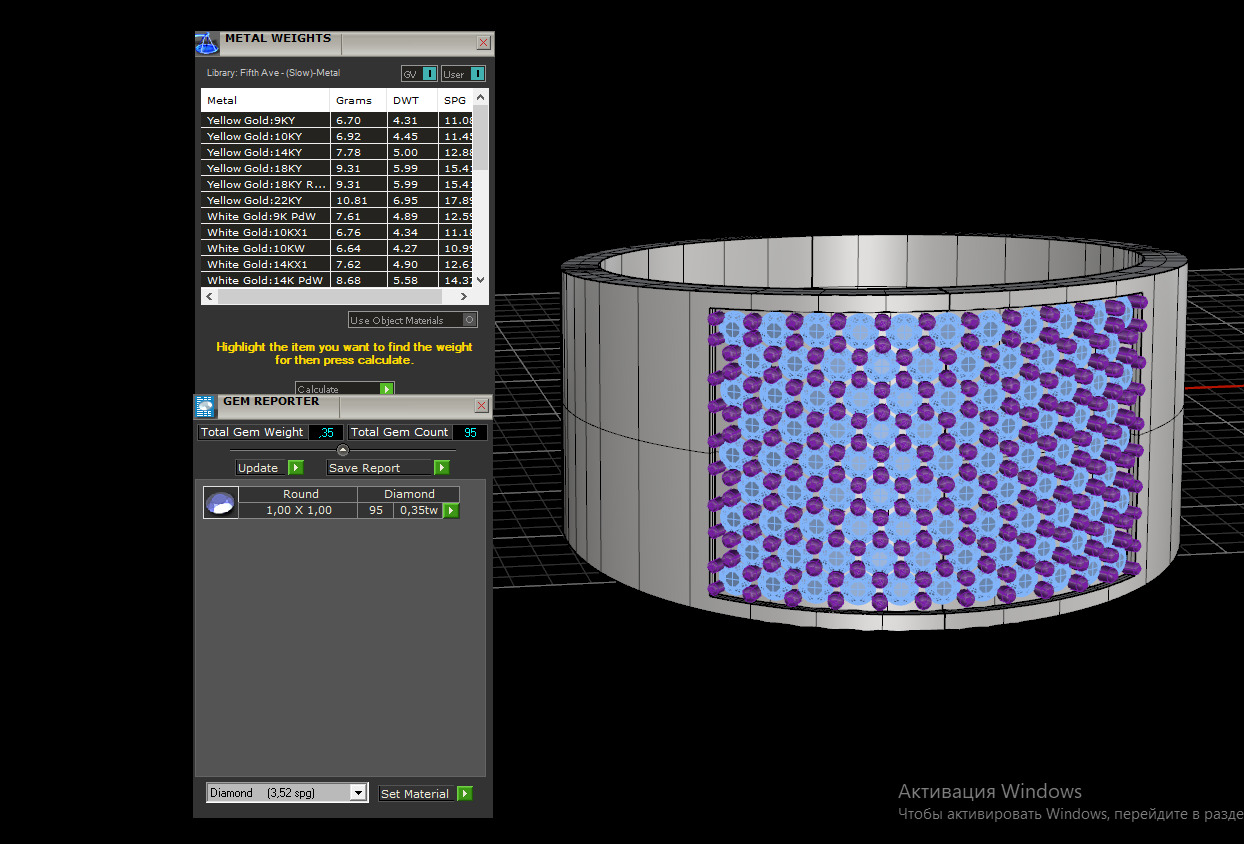The height and width of the screenshot is (844, 1244).
Task: Click the Library: Fifth Ave - (Slow)-Metal label
Action: (273, 73)
